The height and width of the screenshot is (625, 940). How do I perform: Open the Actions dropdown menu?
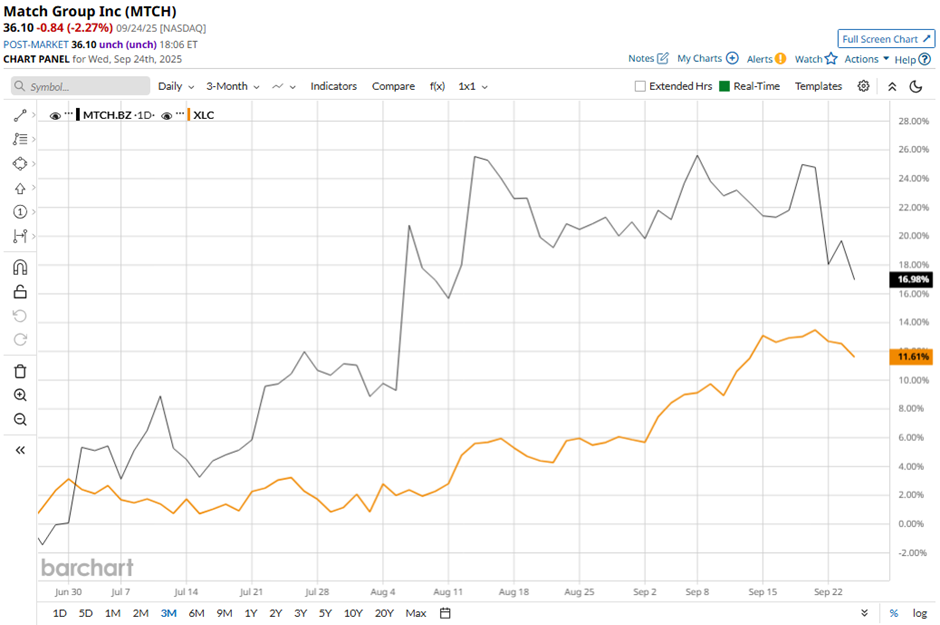point(866,59)
